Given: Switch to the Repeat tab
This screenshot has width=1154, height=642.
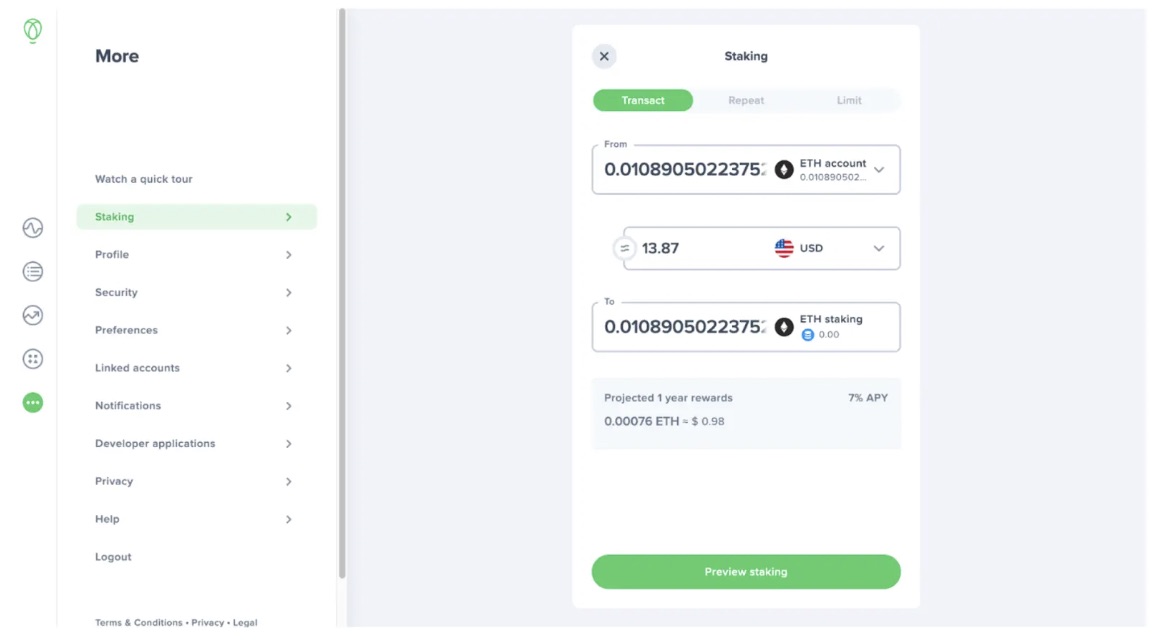Looking at the screenshot, I should point(746,100).
